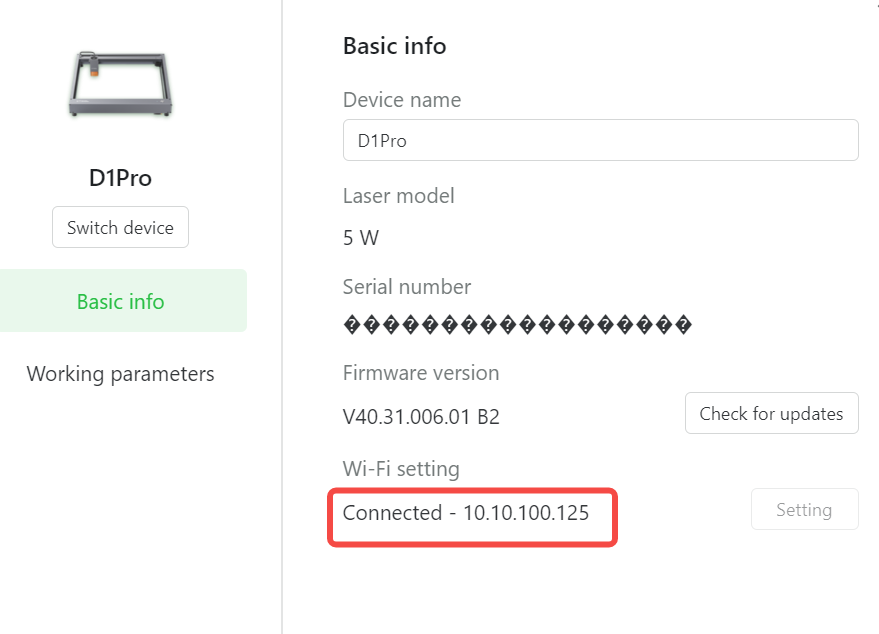Click the D1Pro laser engraver device image
The image size is (879, 634).
click(x=120, y=84)
